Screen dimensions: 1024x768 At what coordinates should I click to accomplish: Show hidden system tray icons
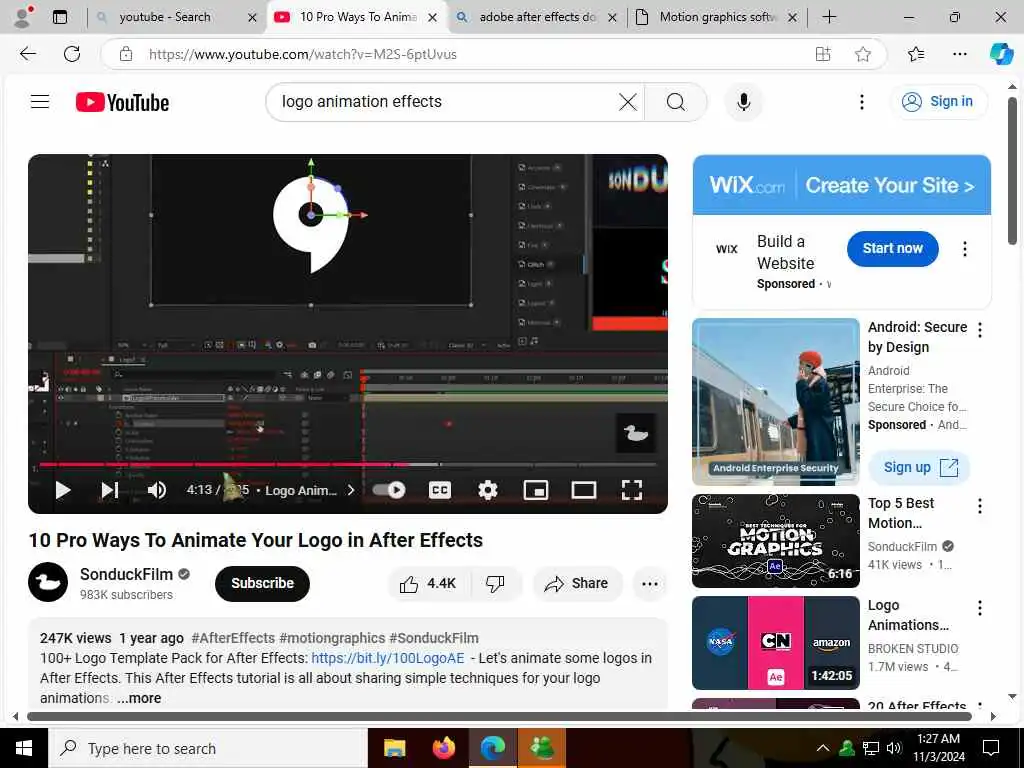[x=823, y=748]
